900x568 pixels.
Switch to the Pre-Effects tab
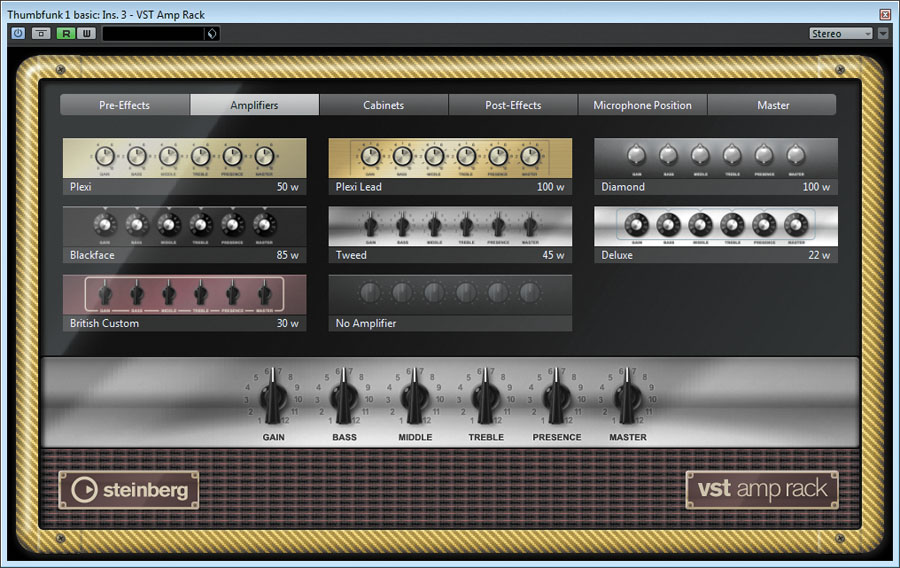click(124, 105)
